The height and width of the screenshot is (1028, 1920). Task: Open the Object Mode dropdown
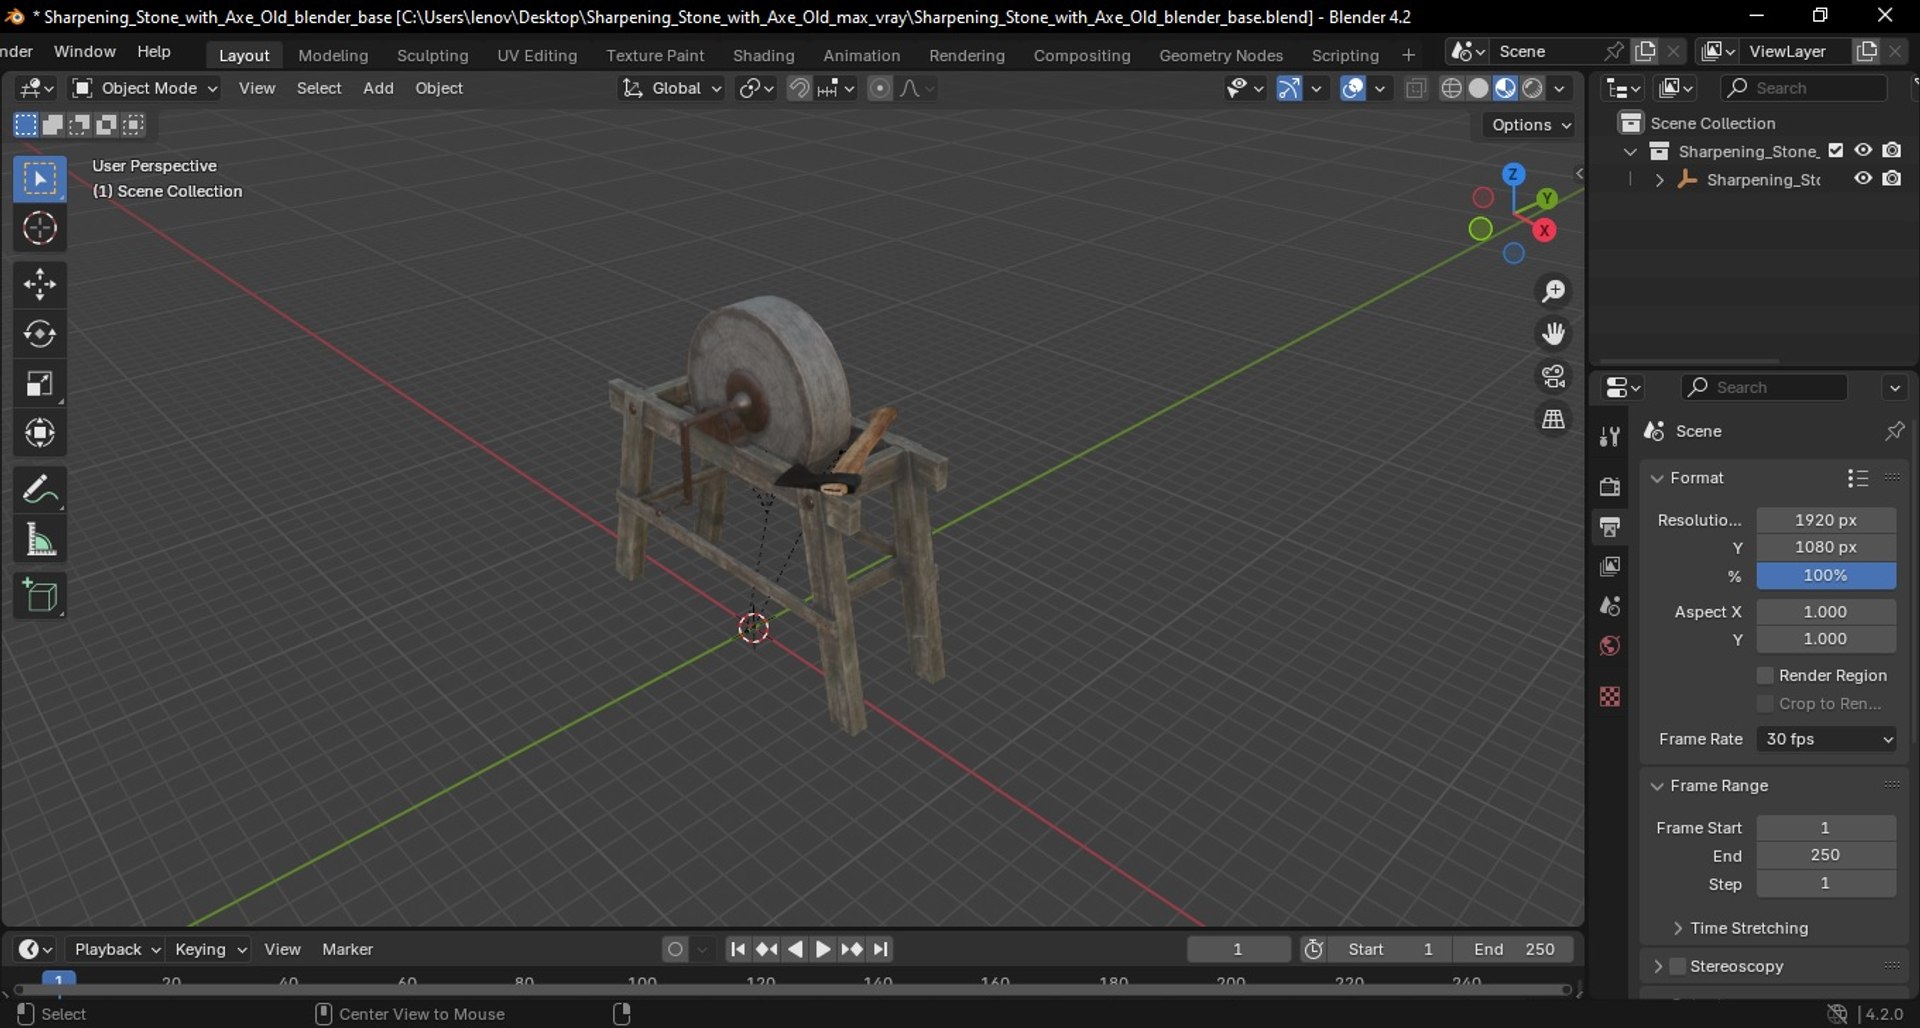[x=146, y=88]
